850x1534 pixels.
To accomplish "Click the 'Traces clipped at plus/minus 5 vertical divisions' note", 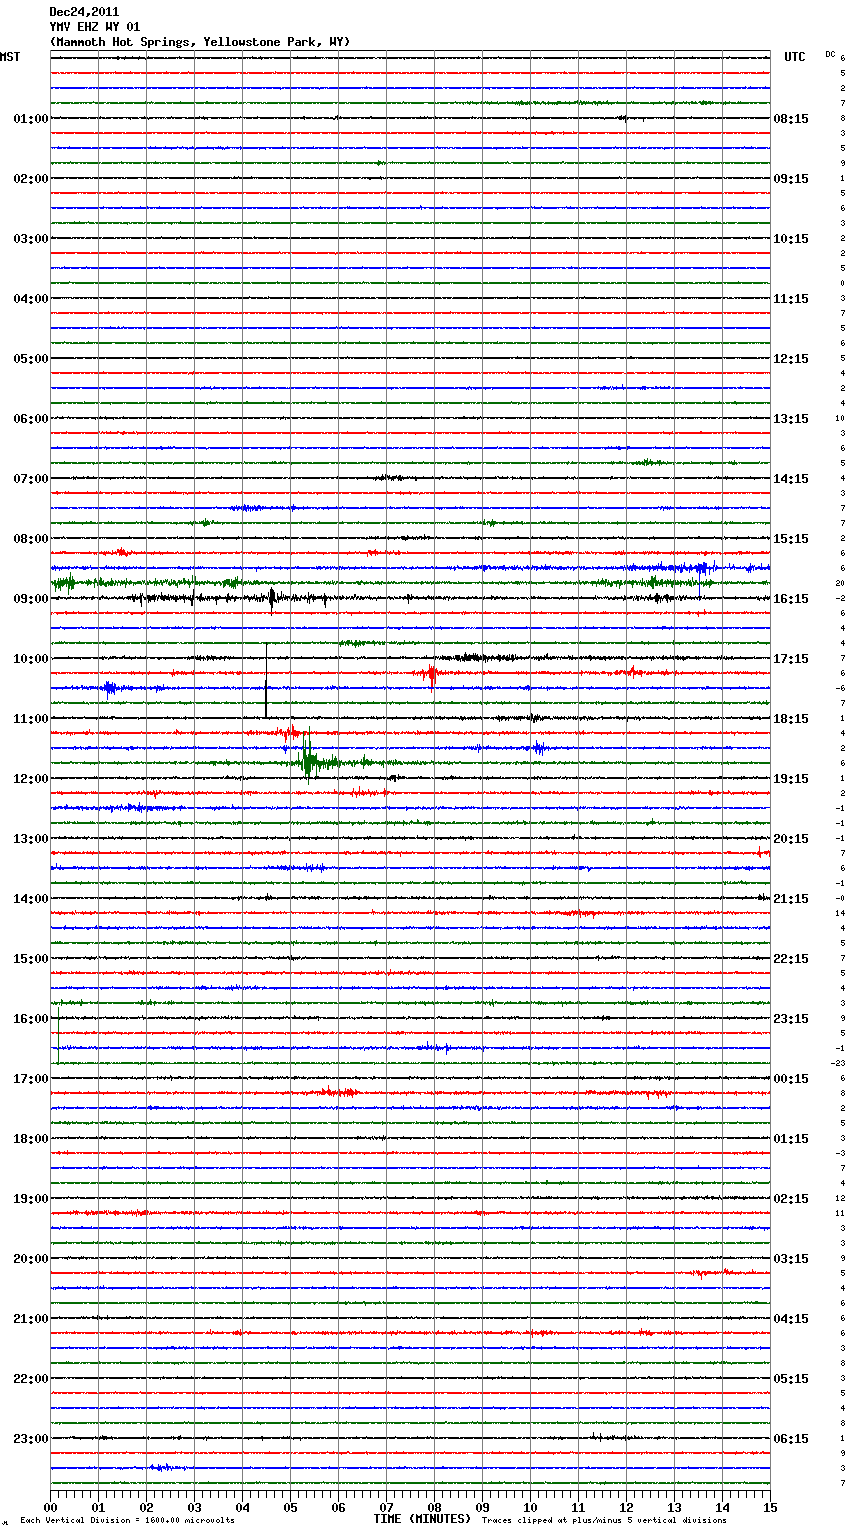I will point(604,1521).
